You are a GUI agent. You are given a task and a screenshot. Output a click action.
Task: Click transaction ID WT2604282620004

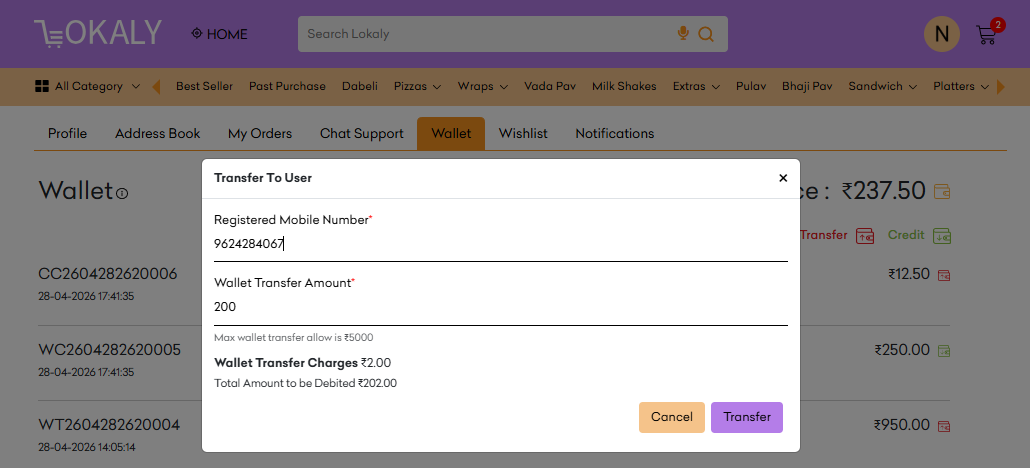click(x=109, y=425)
